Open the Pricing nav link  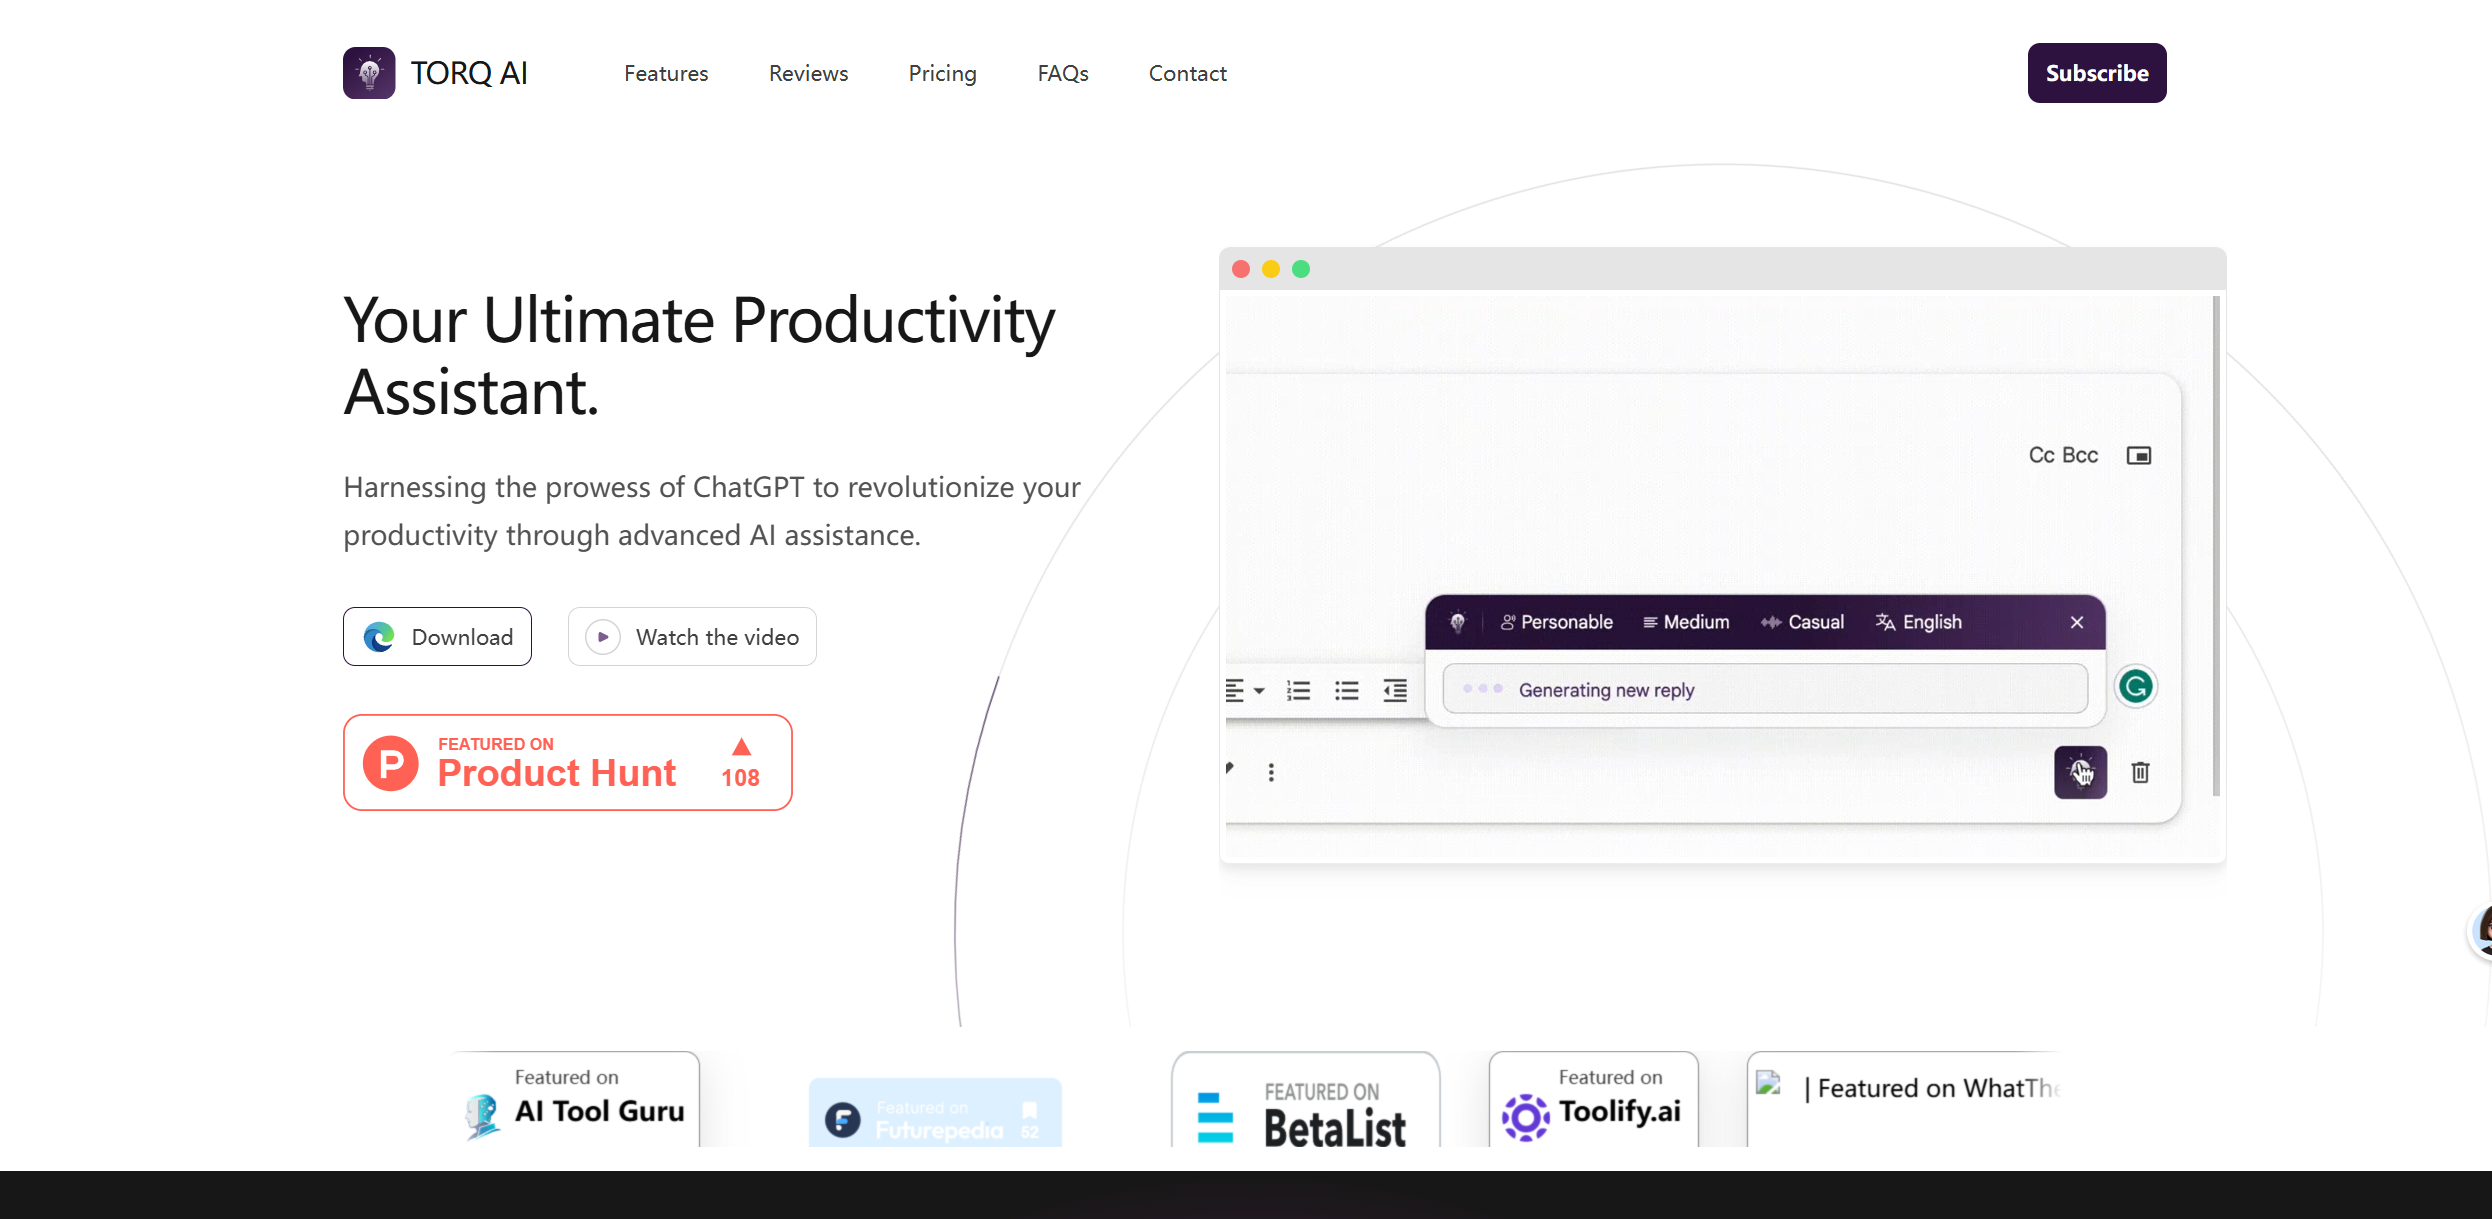[x=942, y=73]
